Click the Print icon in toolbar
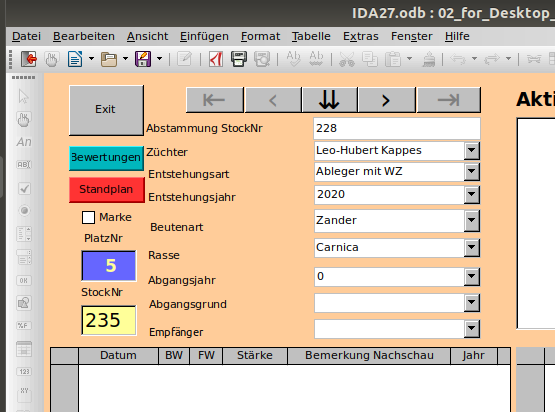Image resolution: width=555 pixels, height=412 pixels. point(239,59)
